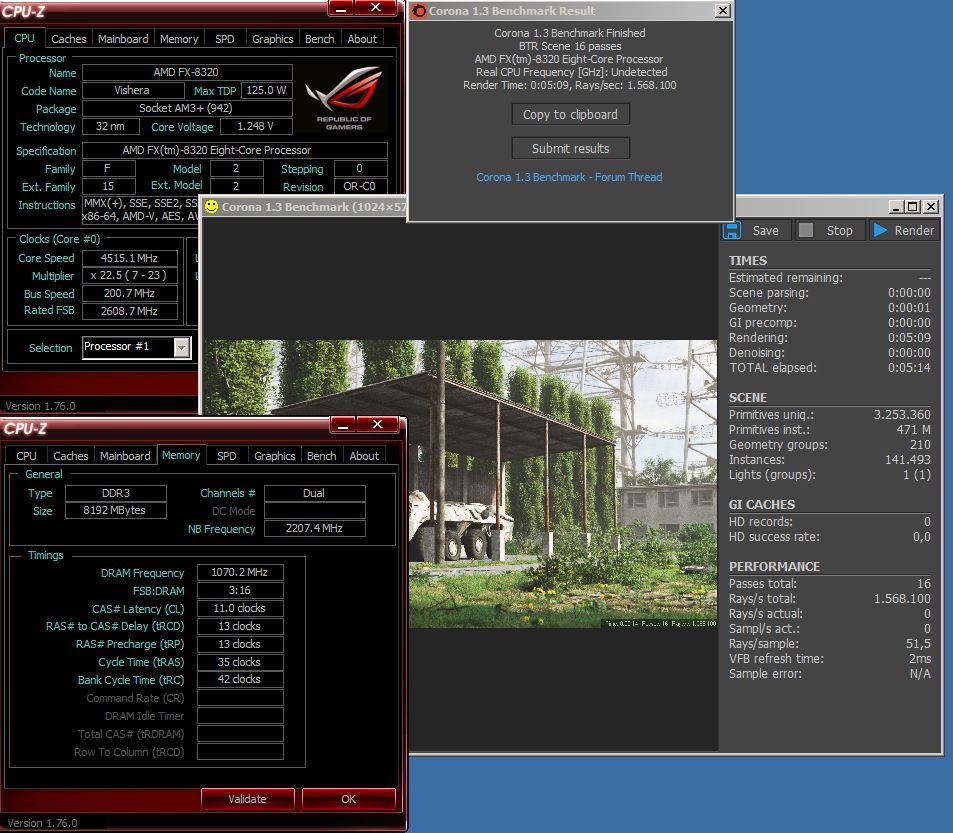Image resolution: width=953 pixels, height=833 pixels.
Task: Close the bottom CPU-Z Memory window
Action: (x=377, y=424)
